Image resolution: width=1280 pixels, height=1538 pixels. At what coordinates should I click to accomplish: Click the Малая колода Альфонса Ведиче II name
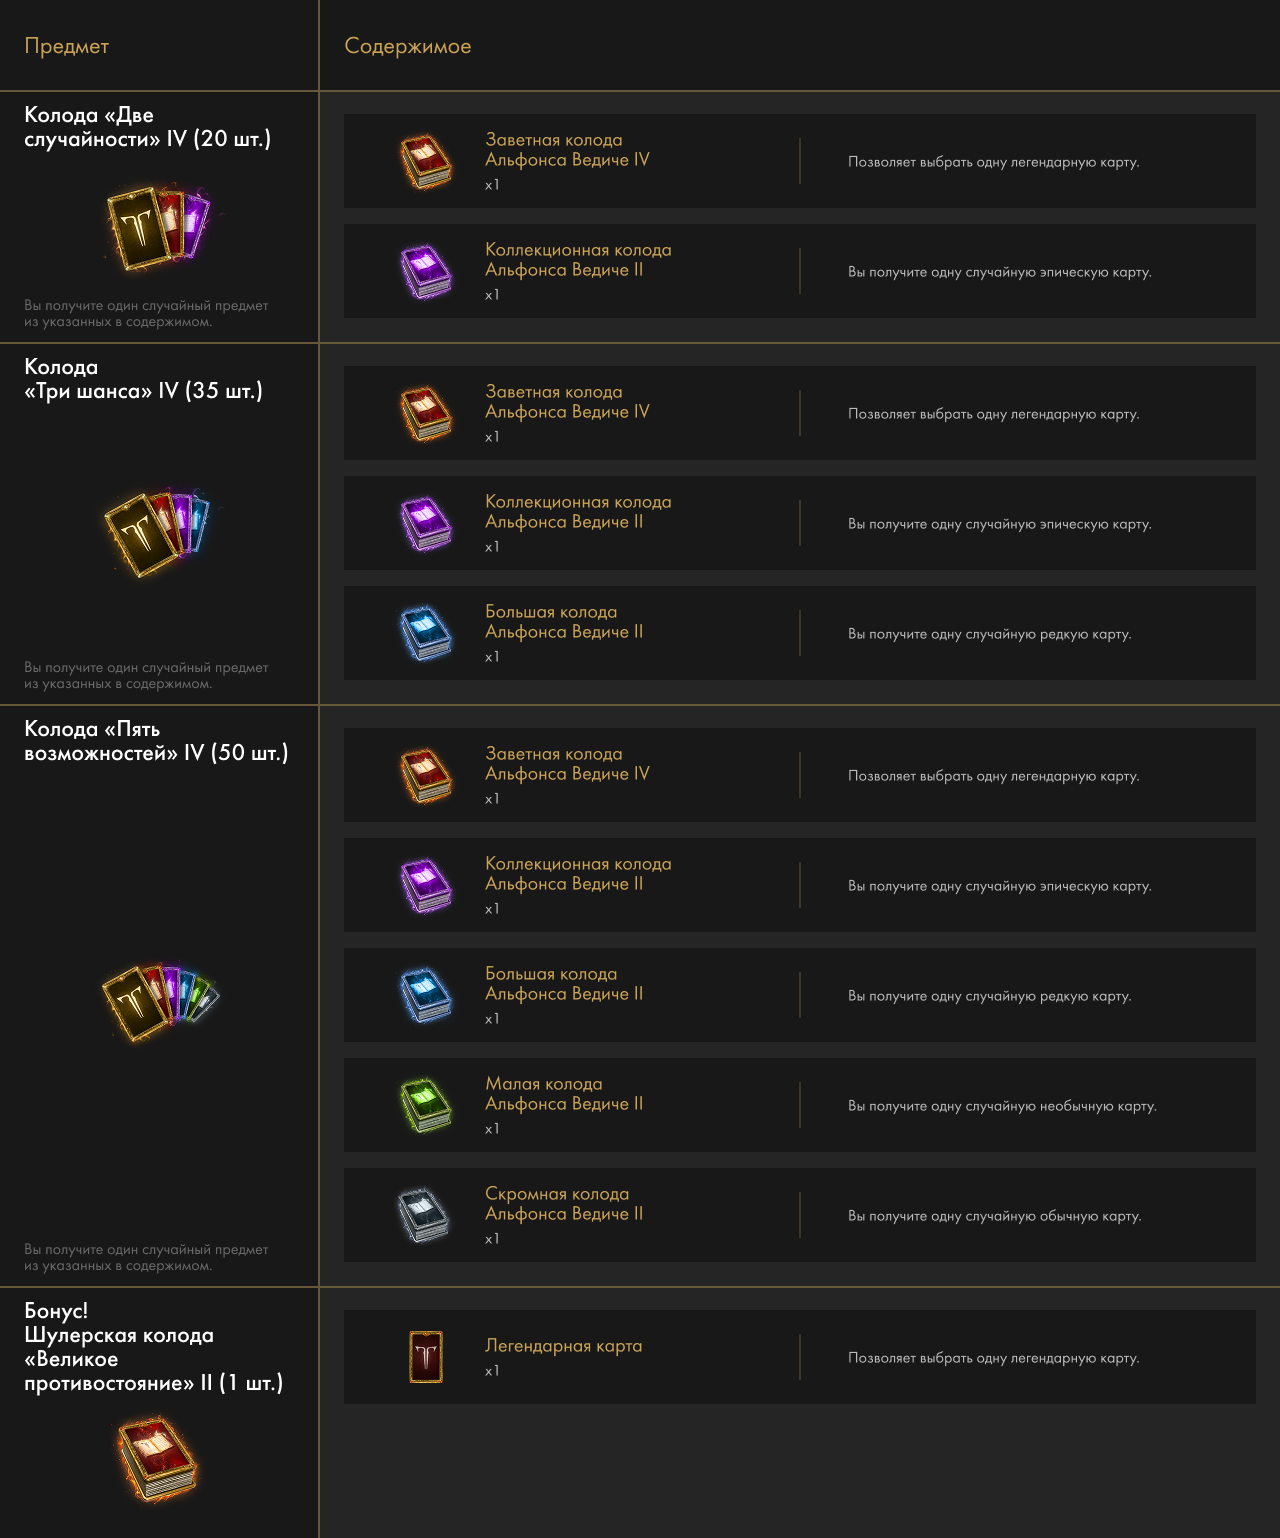pyautogui.click(x=564, y=1094)
